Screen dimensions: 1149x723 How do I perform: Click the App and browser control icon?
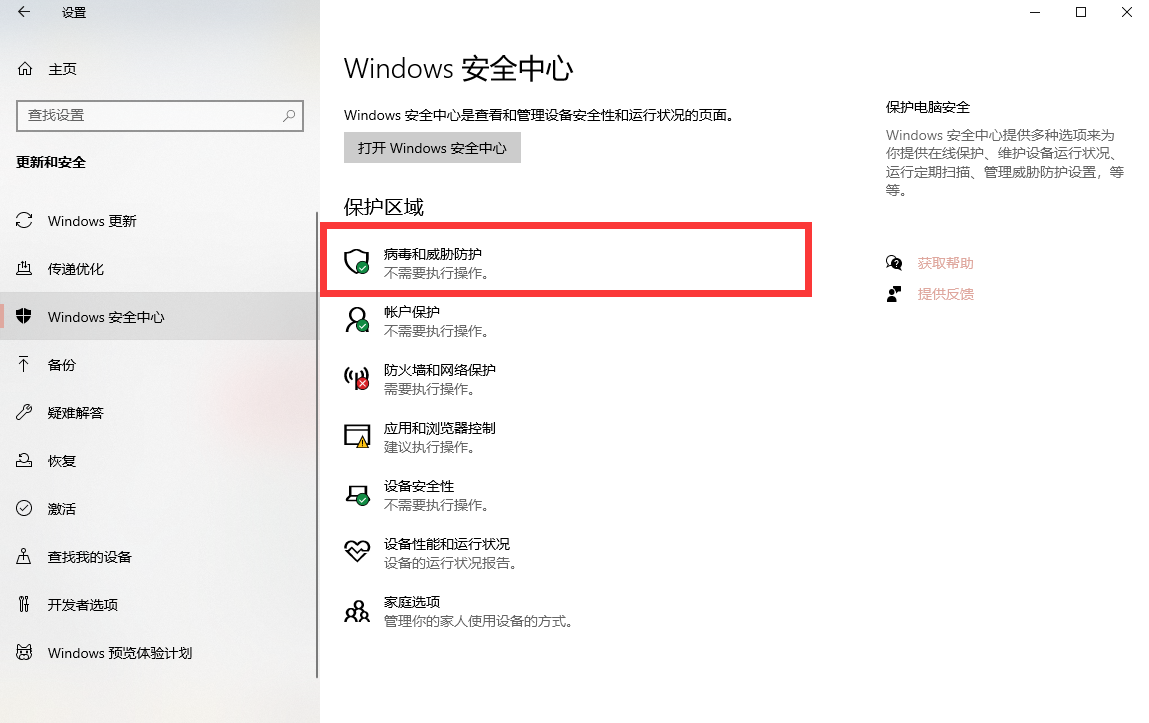pyautogui.click(x=357, y=436)
